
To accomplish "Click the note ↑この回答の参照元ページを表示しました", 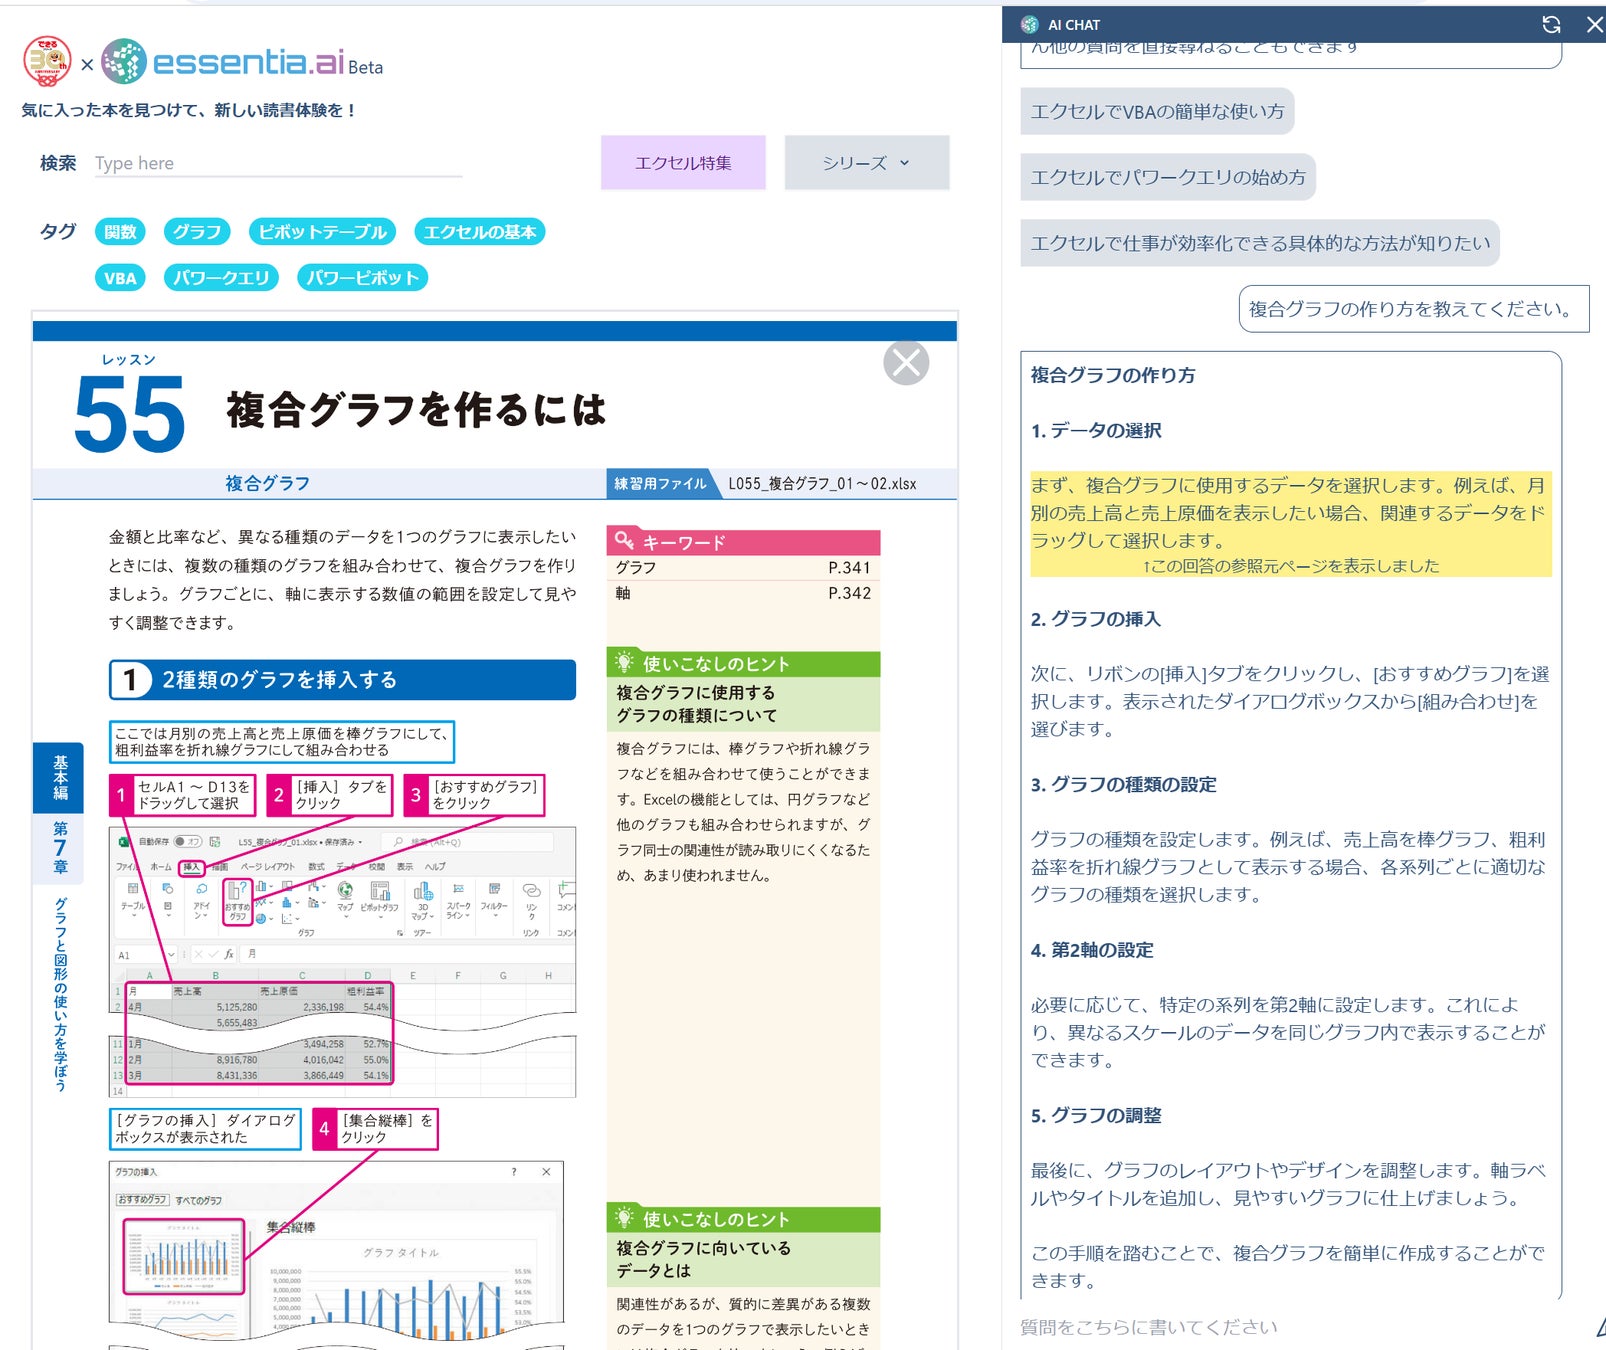I will click(1291, 566).
